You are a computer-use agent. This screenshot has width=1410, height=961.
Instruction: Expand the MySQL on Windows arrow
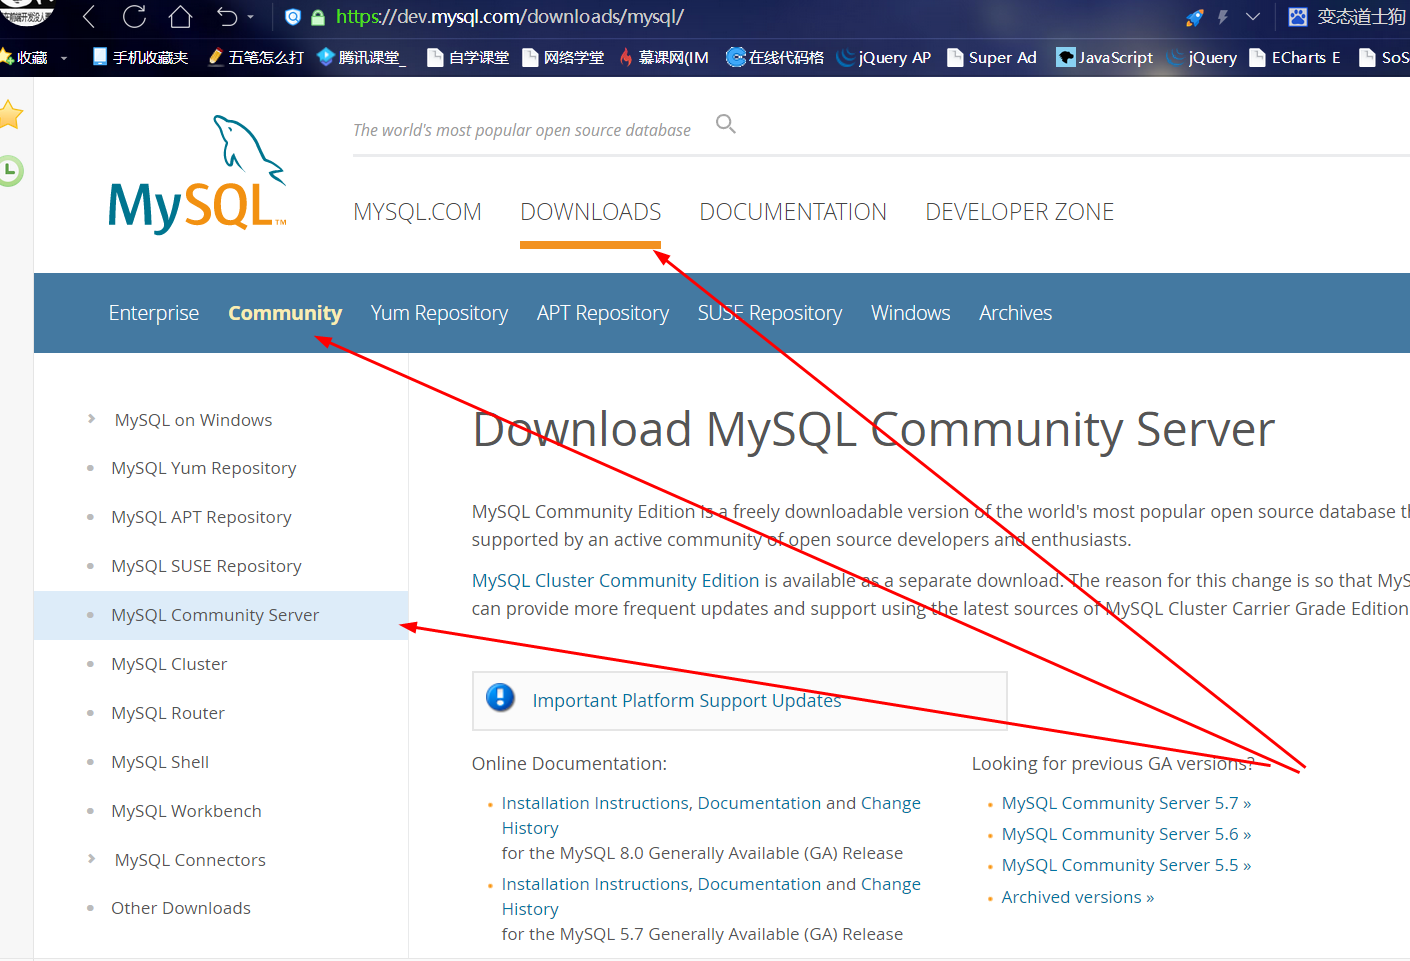pos(91,419)
